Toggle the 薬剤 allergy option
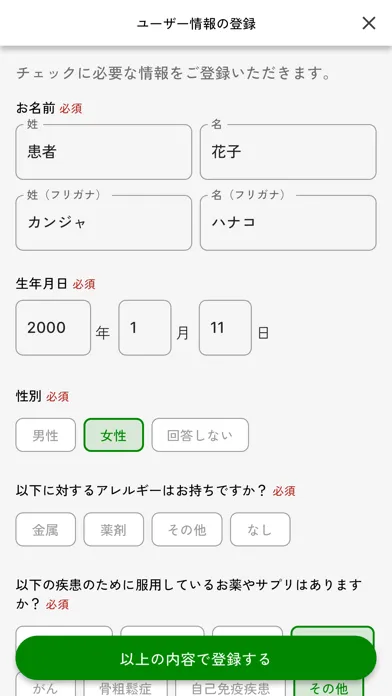The height and width of the screenshot is (696, 392). [x=114, y=530]
